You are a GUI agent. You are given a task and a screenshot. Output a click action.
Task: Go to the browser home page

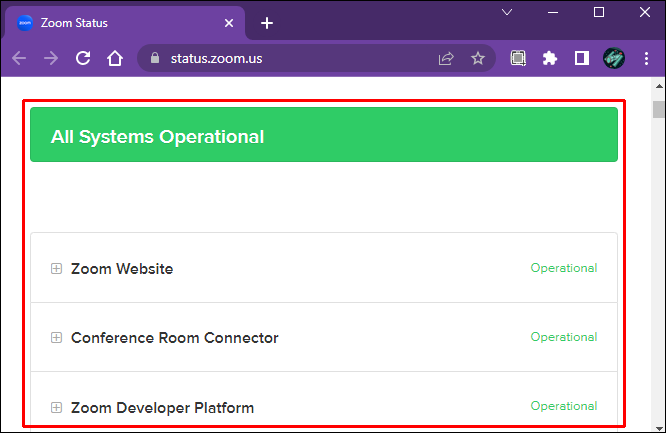coord(115,58)
